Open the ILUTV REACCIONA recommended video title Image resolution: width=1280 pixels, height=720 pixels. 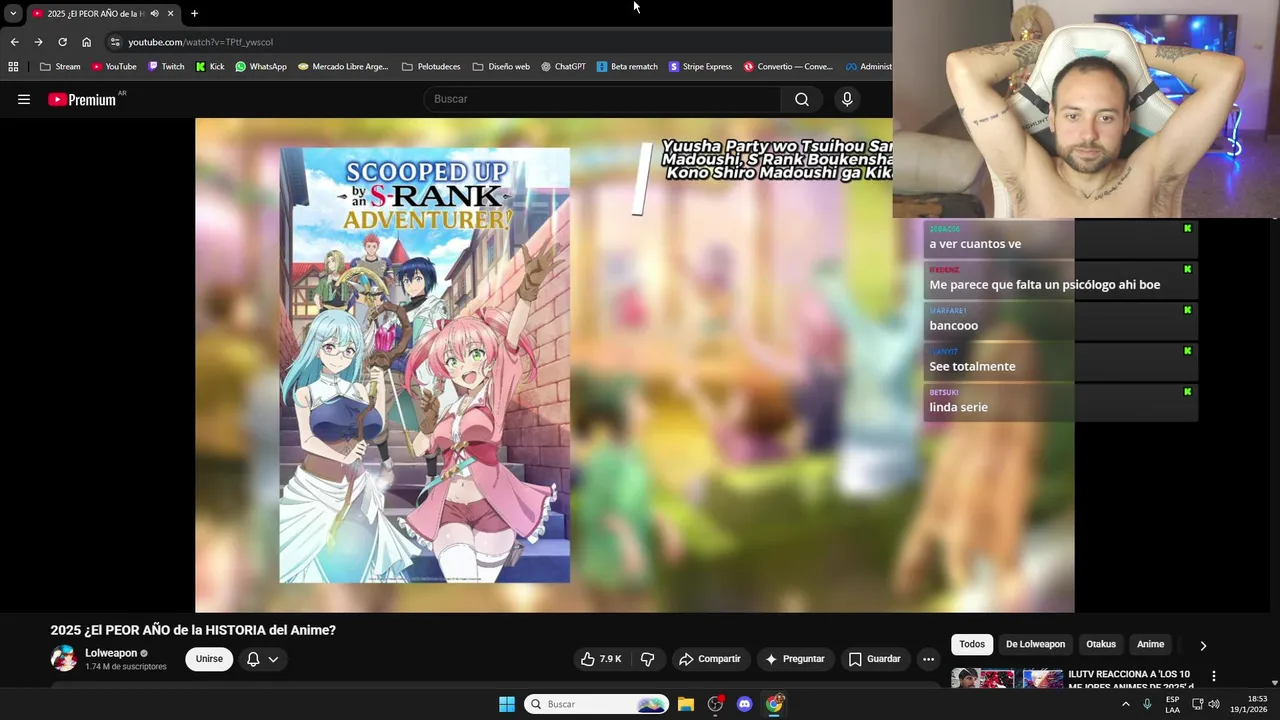tap(1131, 679)
